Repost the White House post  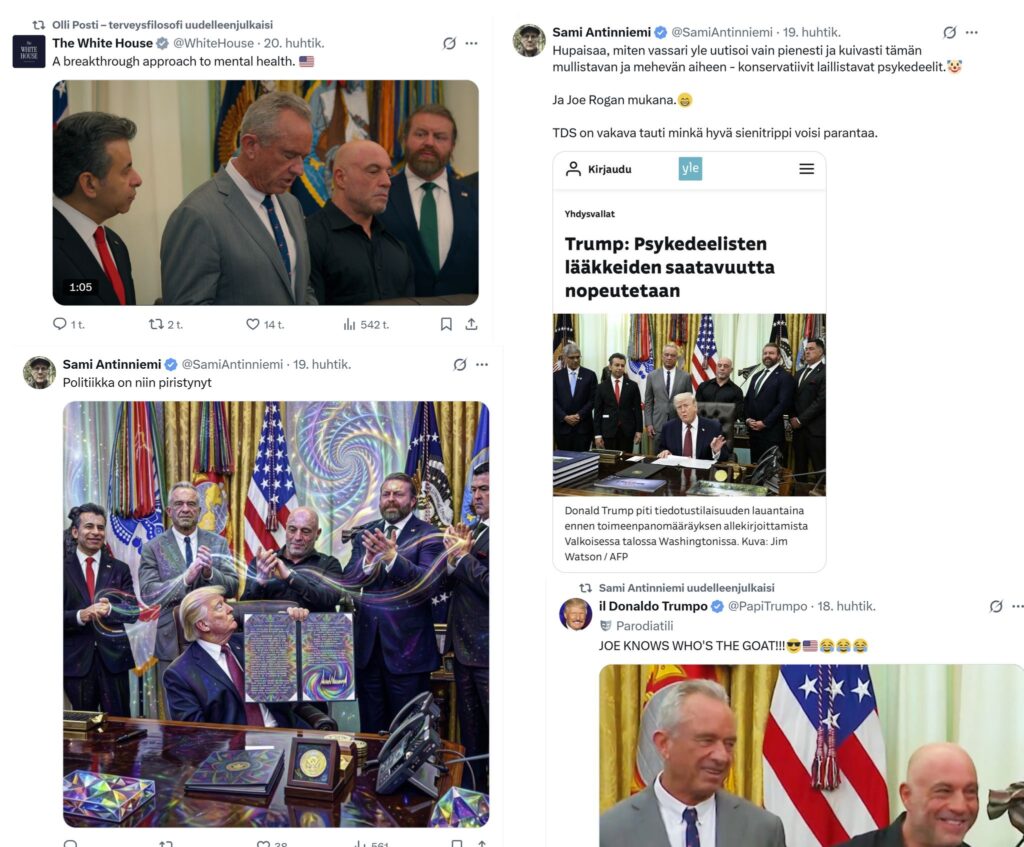coord(156,324)
